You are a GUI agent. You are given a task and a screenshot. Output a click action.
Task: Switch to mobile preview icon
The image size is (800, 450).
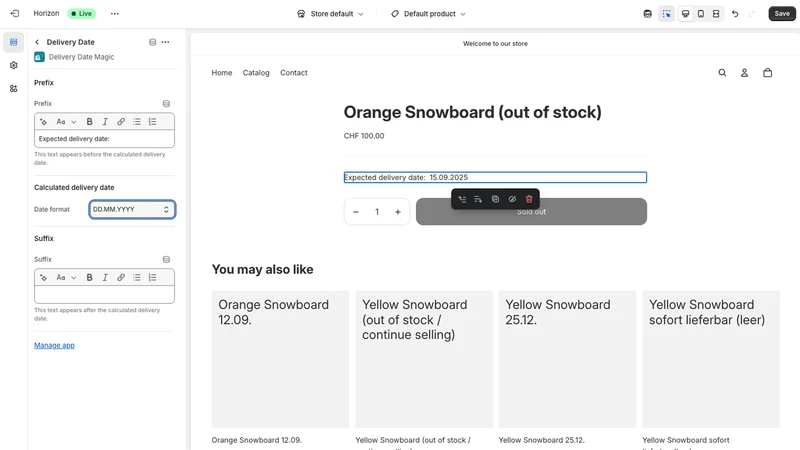(701, 14)
